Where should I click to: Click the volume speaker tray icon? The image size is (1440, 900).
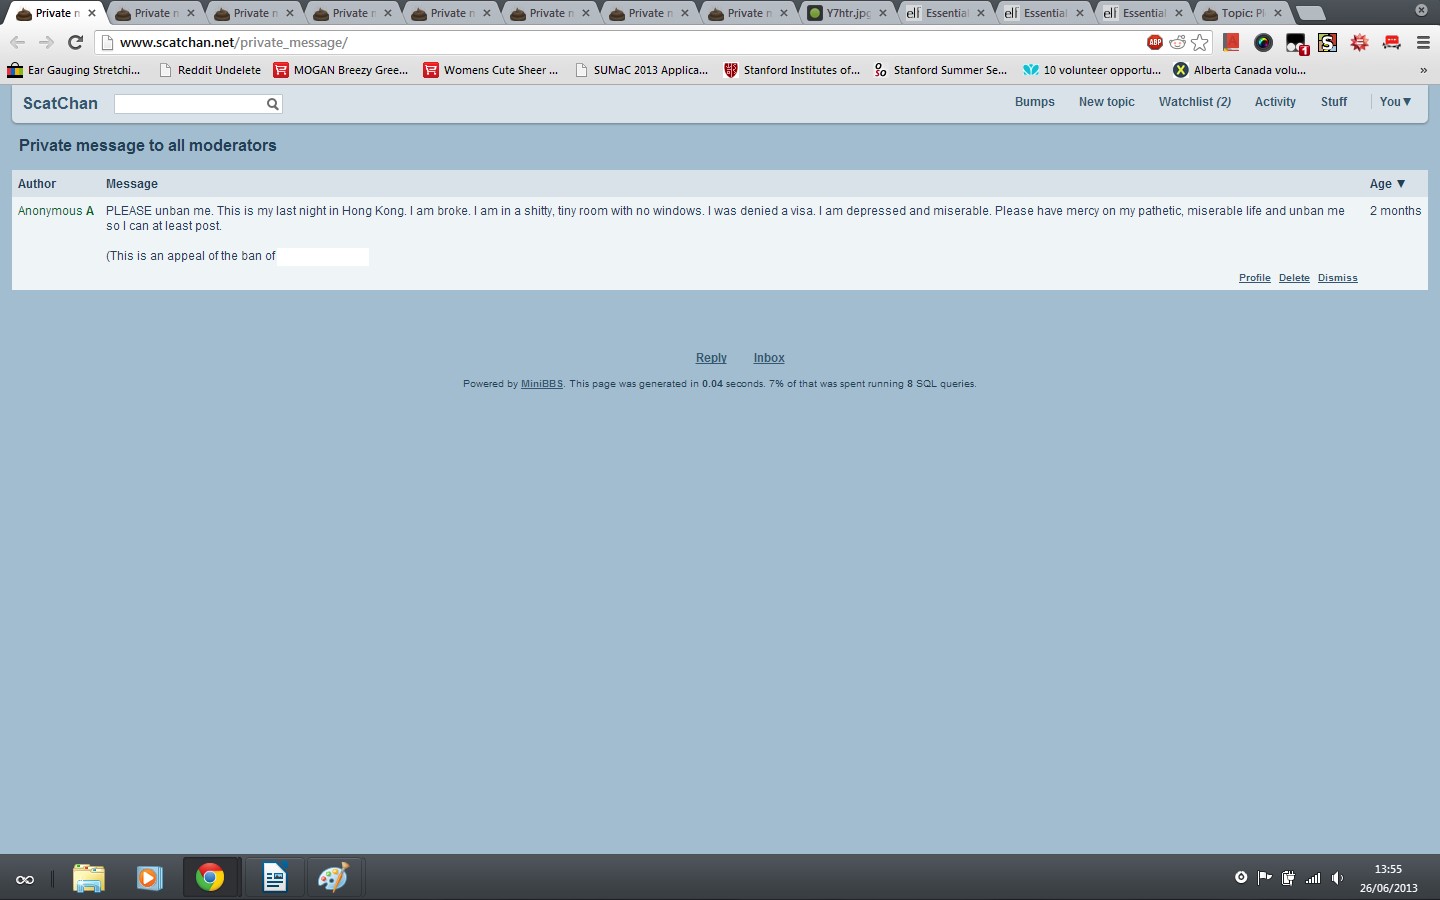point(1337,878)
